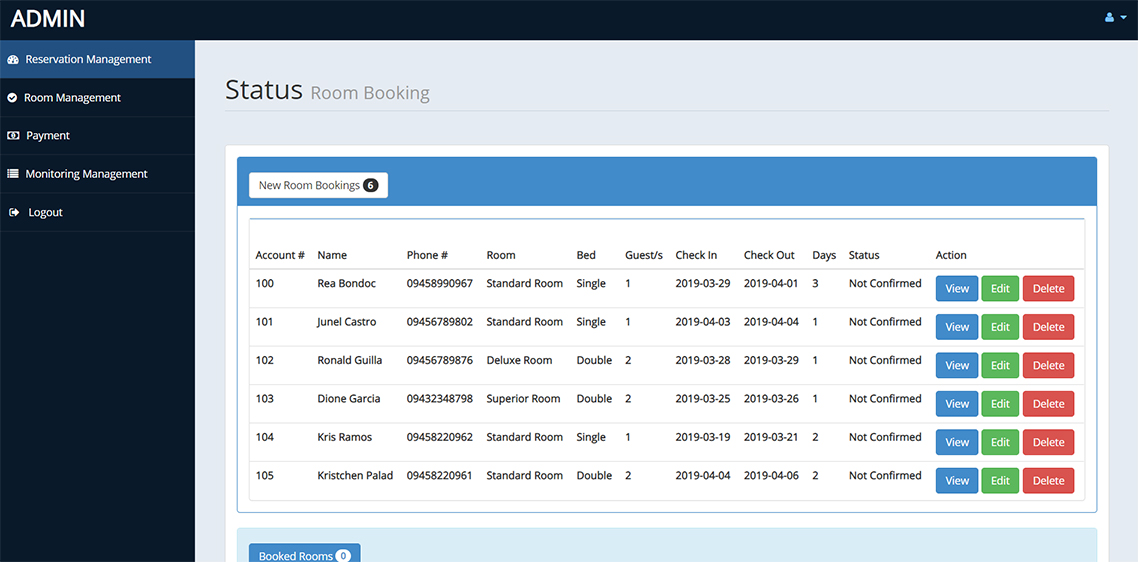Edit booking for Junel Castro

coord(1000,327)
